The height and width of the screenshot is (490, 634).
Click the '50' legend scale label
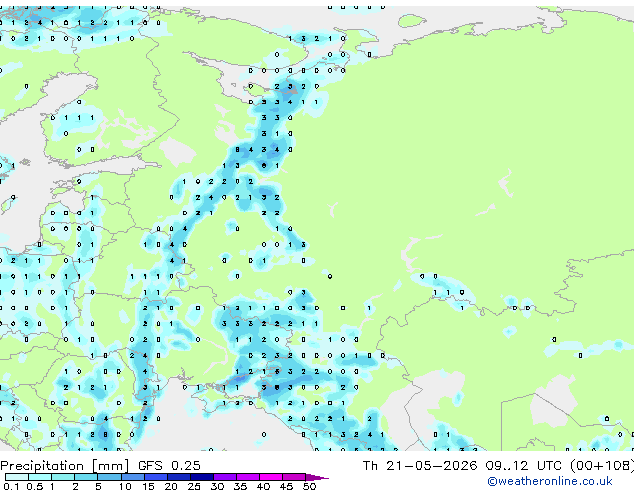pos(309,486)
